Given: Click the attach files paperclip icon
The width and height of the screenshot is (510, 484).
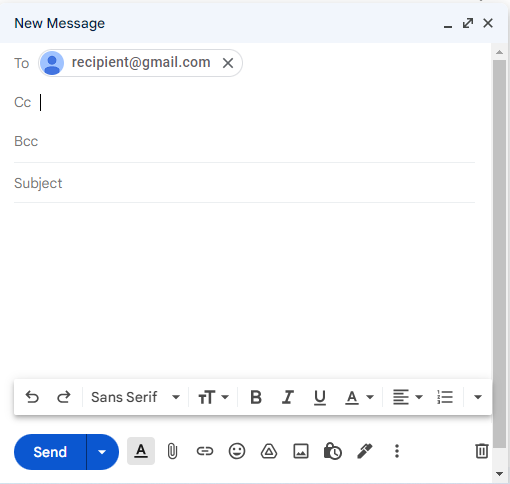Looking at the screenshot, I should [172, 452].
